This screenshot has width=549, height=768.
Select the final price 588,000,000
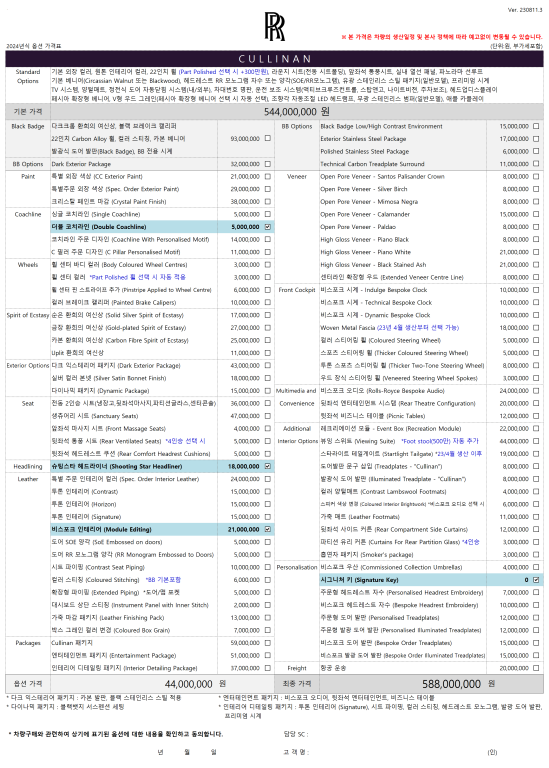[451, 684]
